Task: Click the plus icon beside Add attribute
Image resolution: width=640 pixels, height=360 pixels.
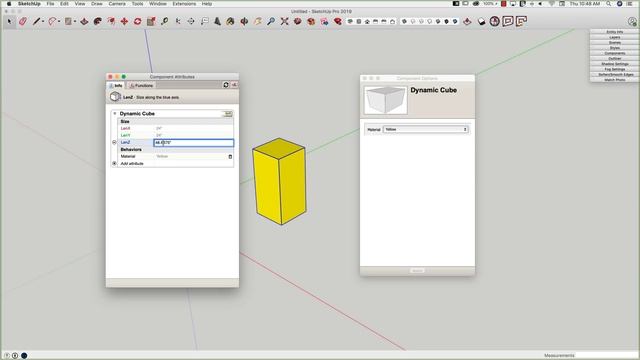Action: pyautogui.click(x=114, y=163)
